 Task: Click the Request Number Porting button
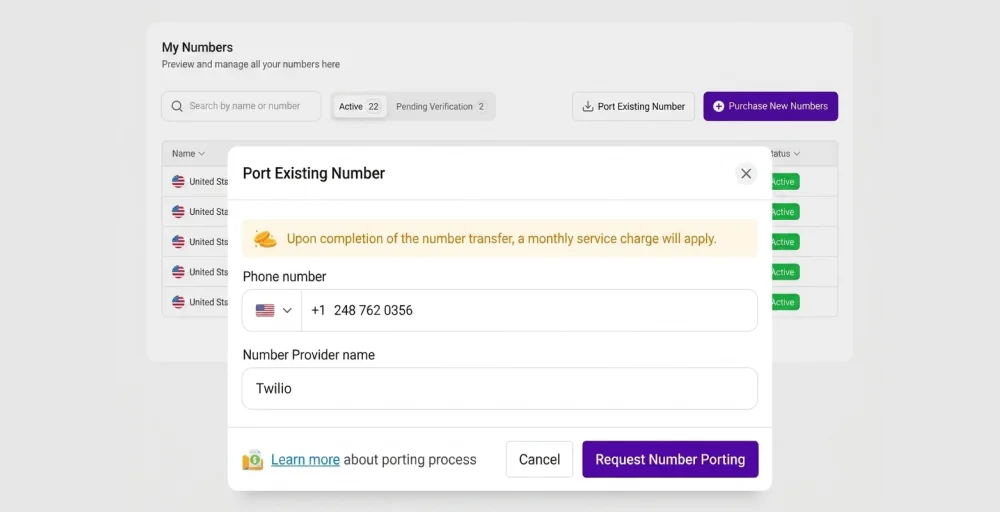tap(670, 459)
